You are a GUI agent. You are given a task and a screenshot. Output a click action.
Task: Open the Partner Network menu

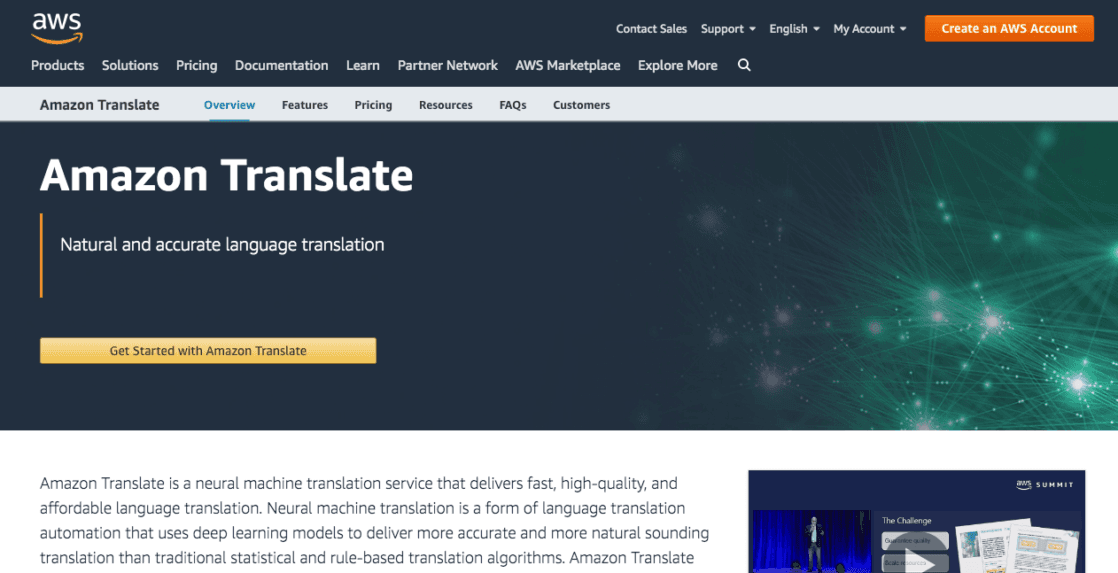click(448, 65)
